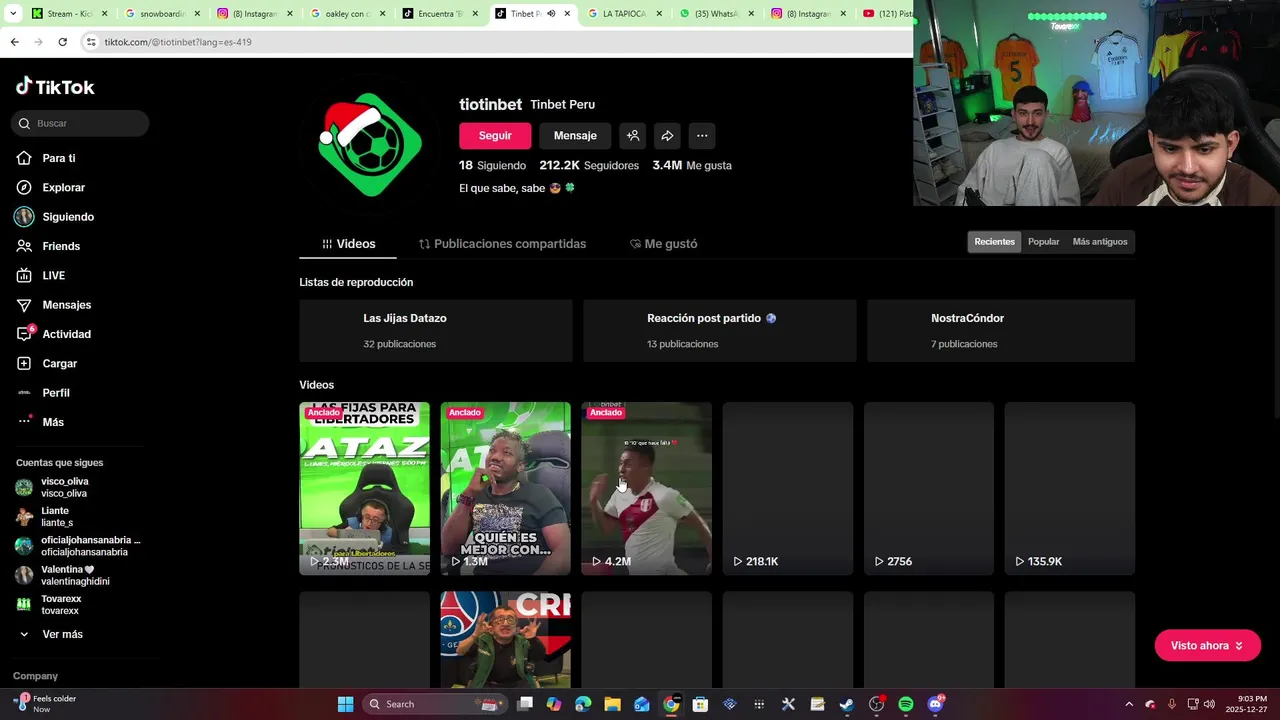Open Microsoft Edge from the taskbar
Image resolution: width=1280 pixels, height=720 pixels.
583,704
